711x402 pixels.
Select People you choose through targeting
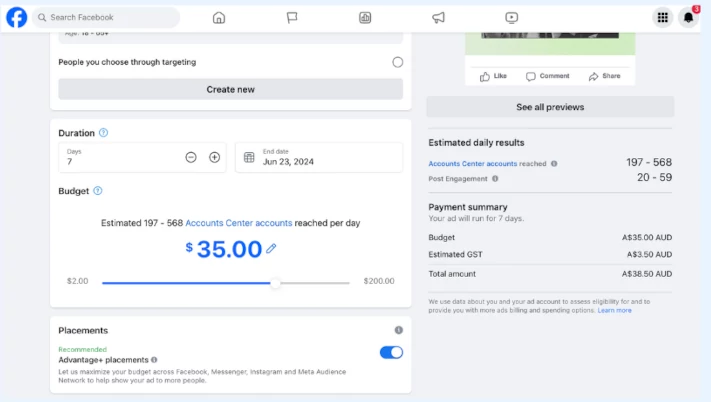tap(398, 62)
